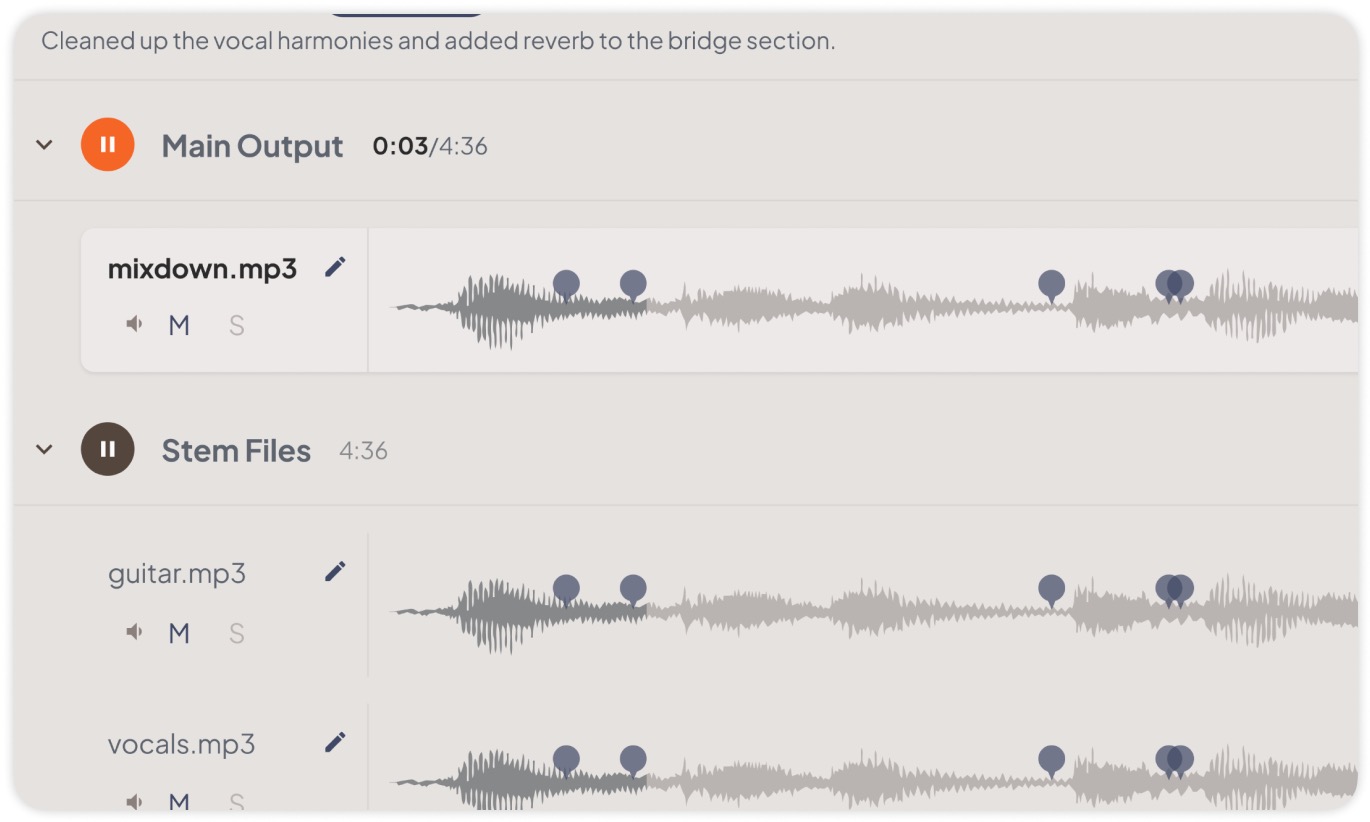Pause the Stem Files playback

click(108, 449)
